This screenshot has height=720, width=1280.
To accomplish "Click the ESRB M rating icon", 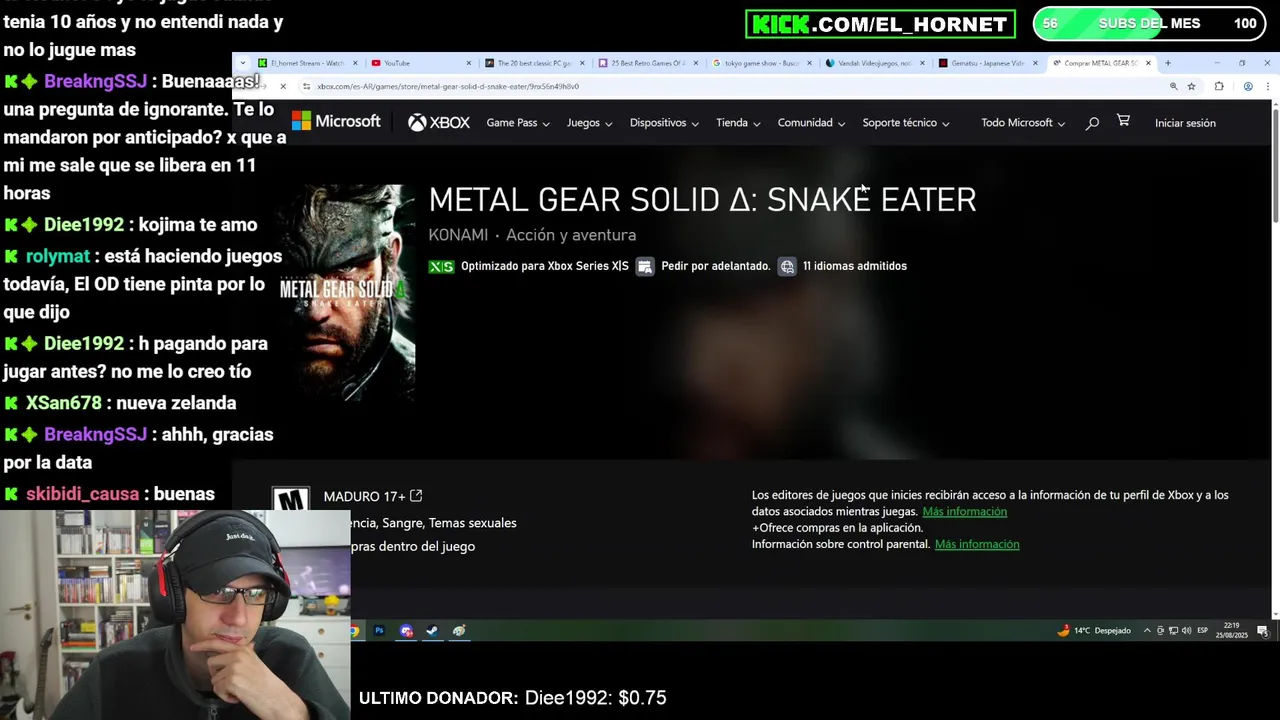I will pos(291,500).
